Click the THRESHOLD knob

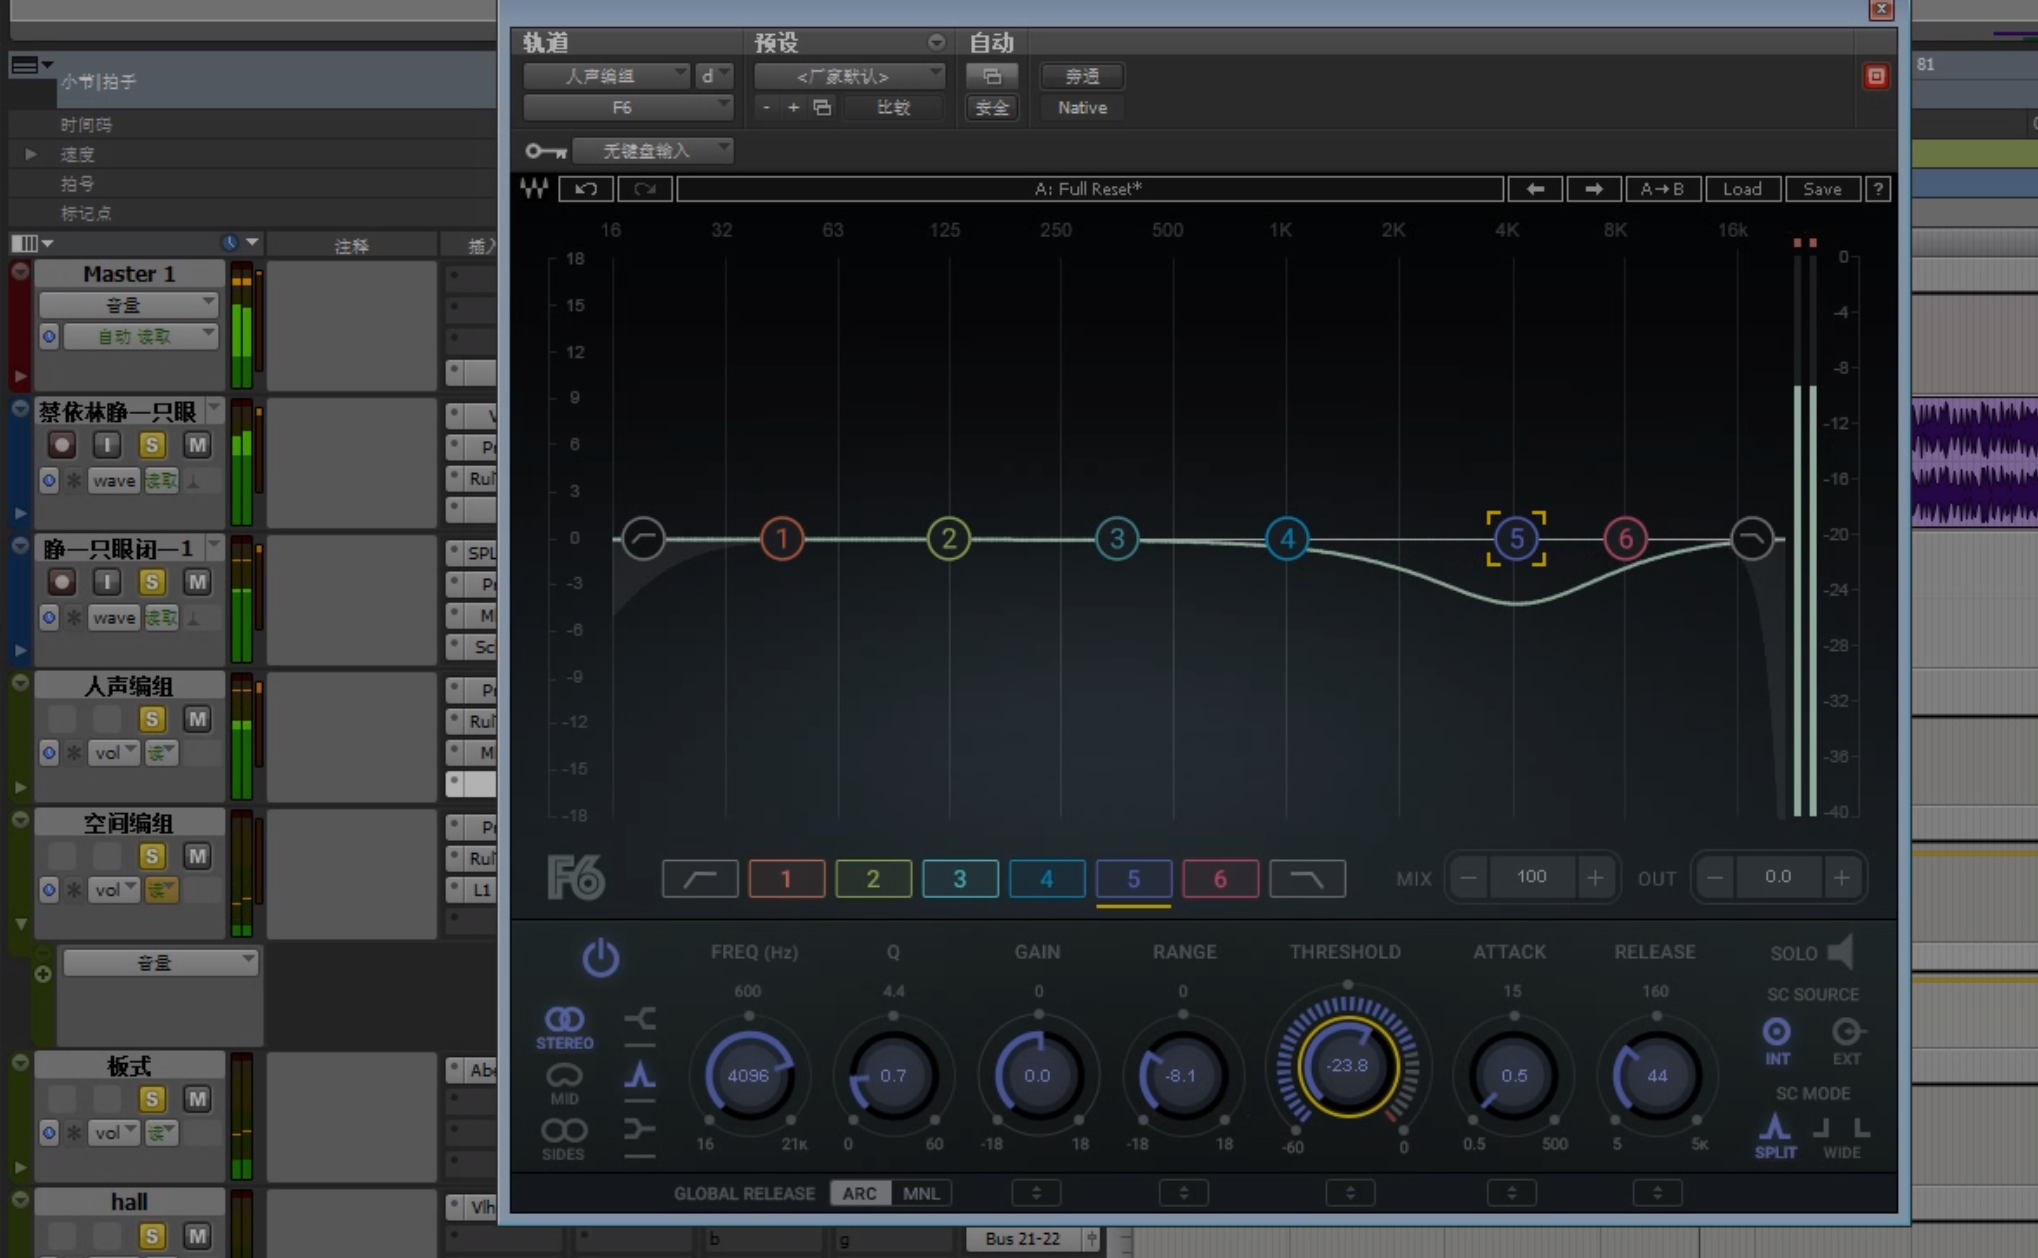(1346, 1066)
